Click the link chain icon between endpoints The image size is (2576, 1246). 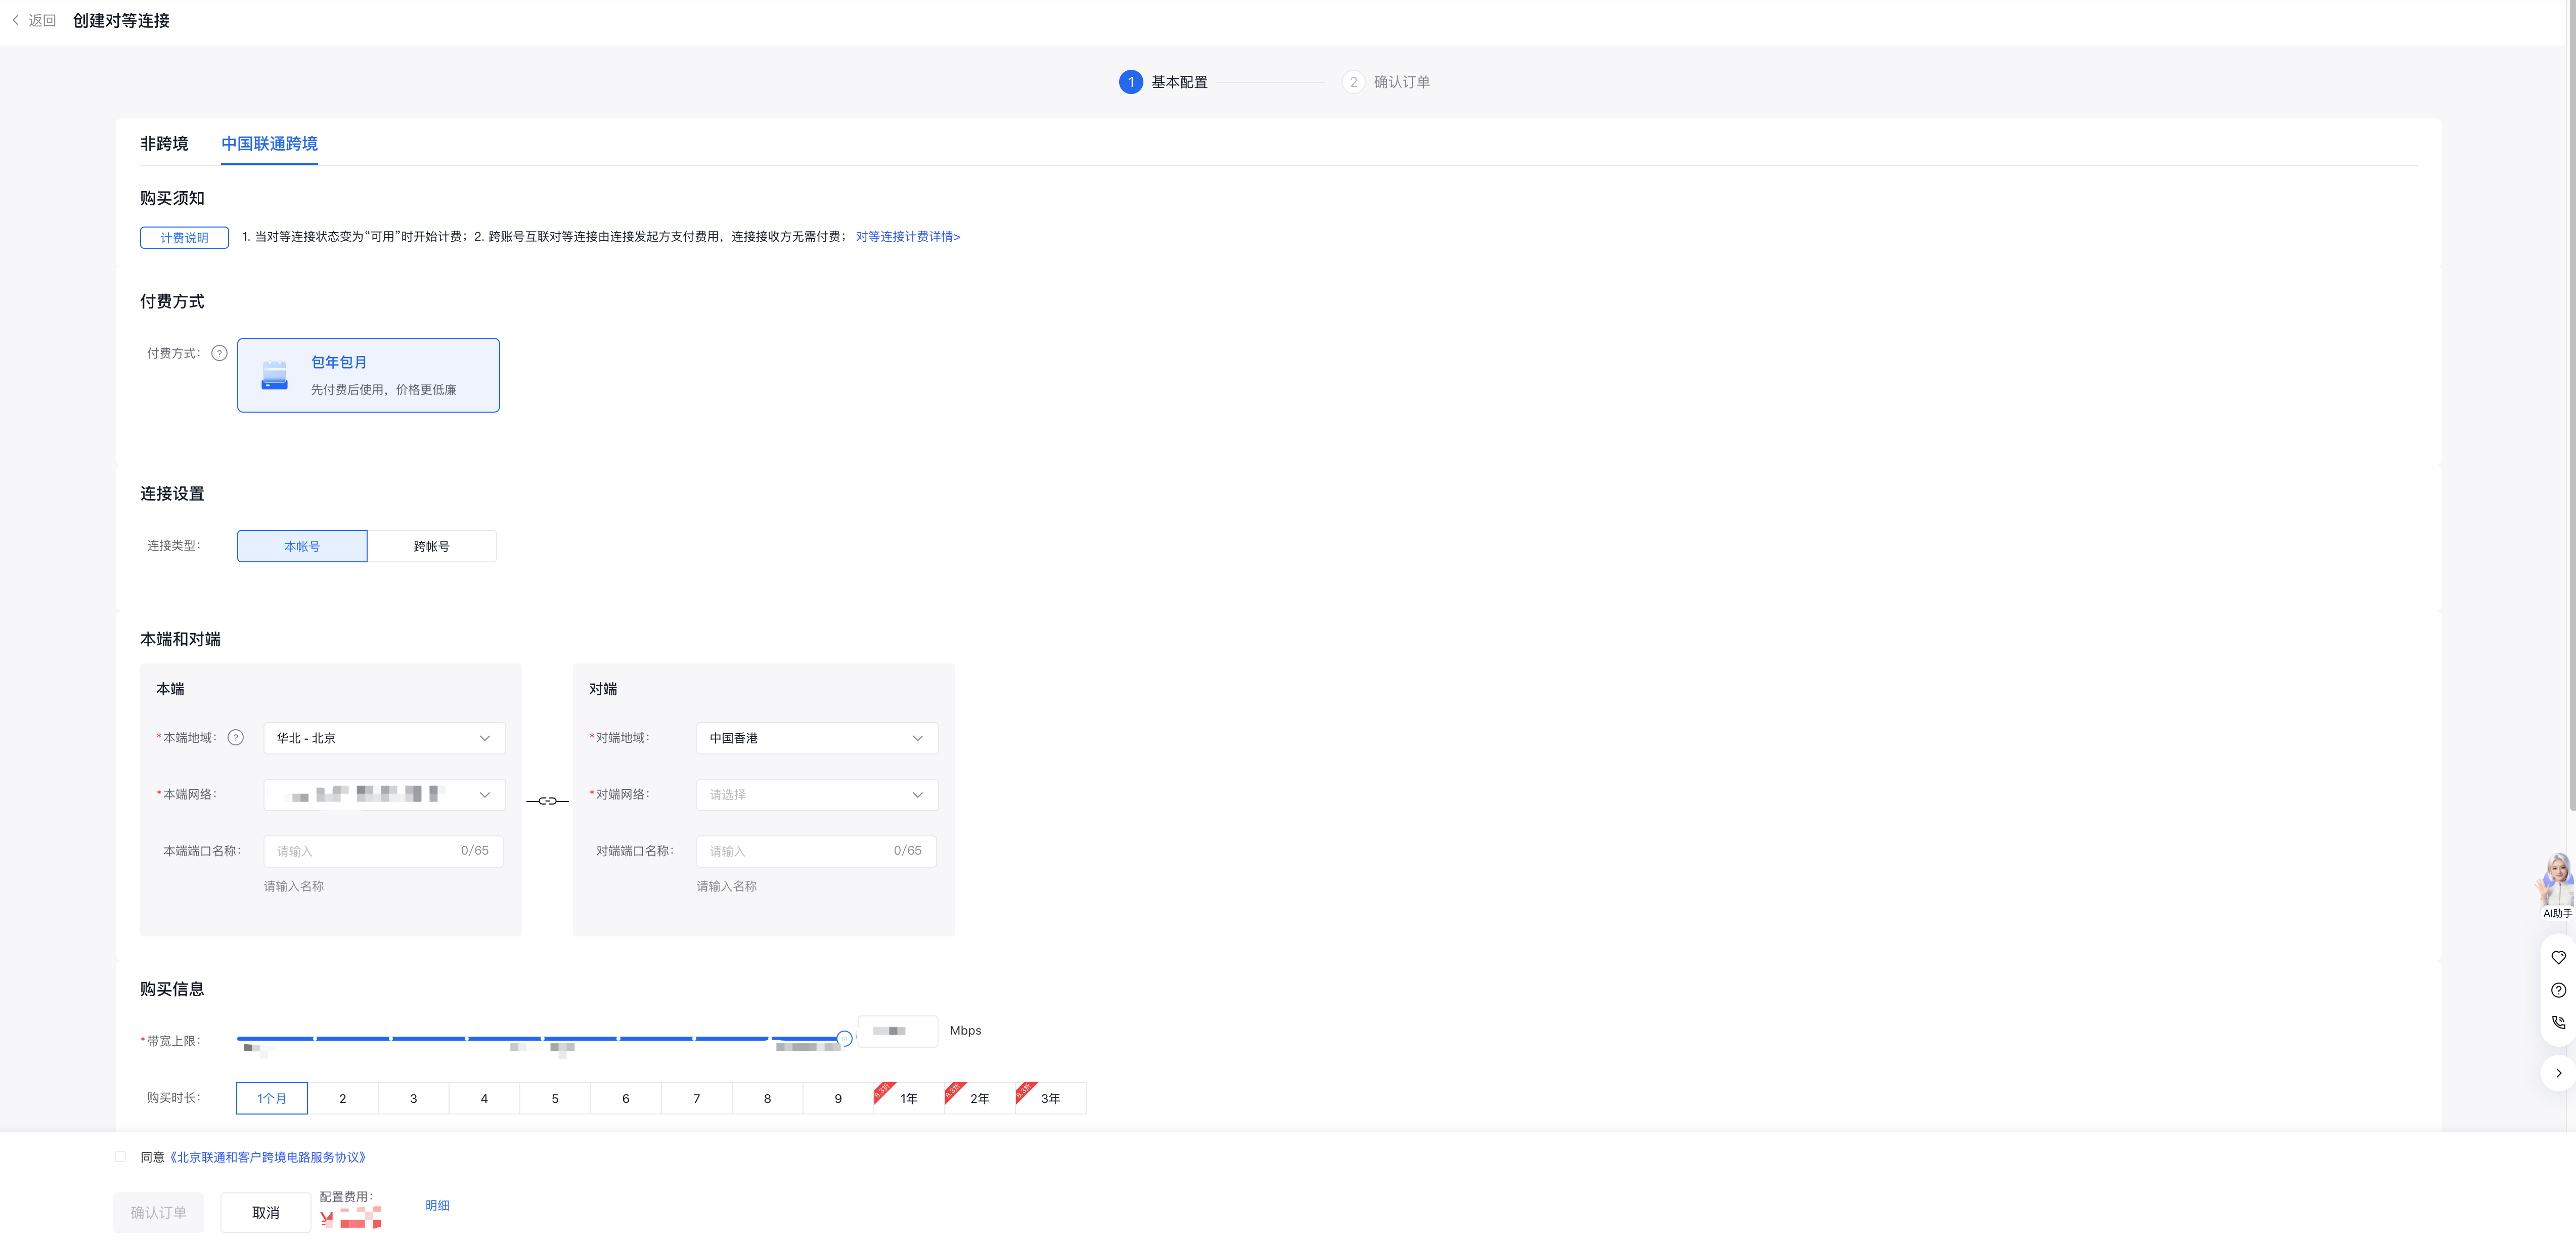pyautogui.click(x=547, y=801)
